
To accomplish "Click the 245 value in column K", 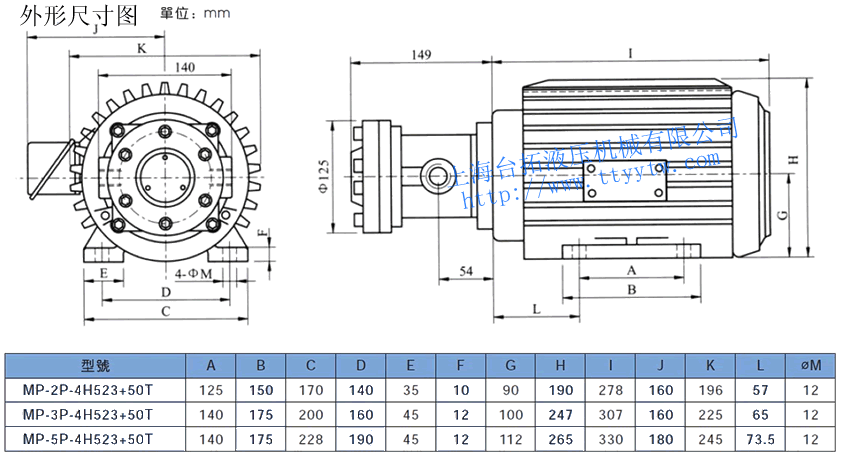I will (x=711, y=438).
